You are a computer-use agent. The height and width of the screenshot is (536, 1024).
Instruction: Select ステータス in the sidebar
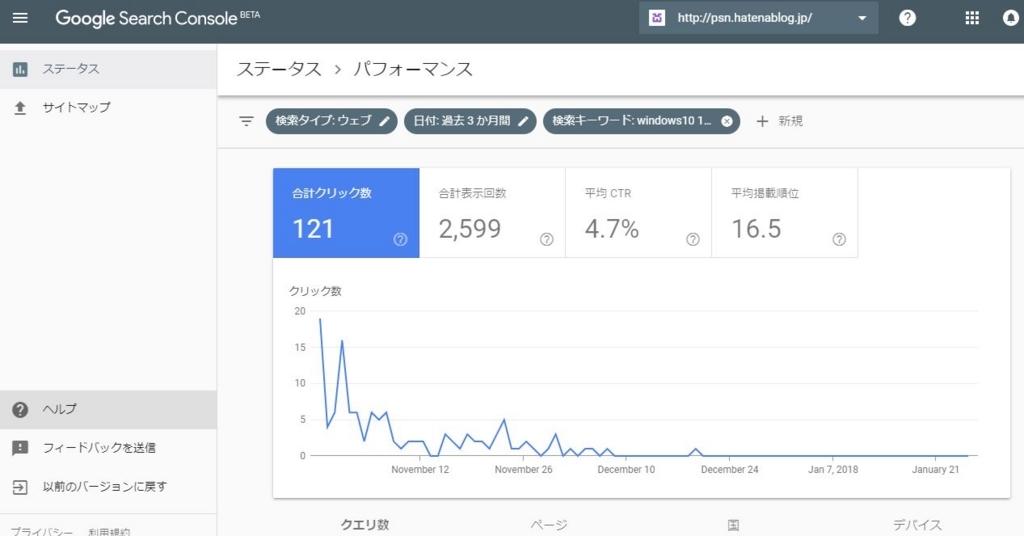(108, 69)
